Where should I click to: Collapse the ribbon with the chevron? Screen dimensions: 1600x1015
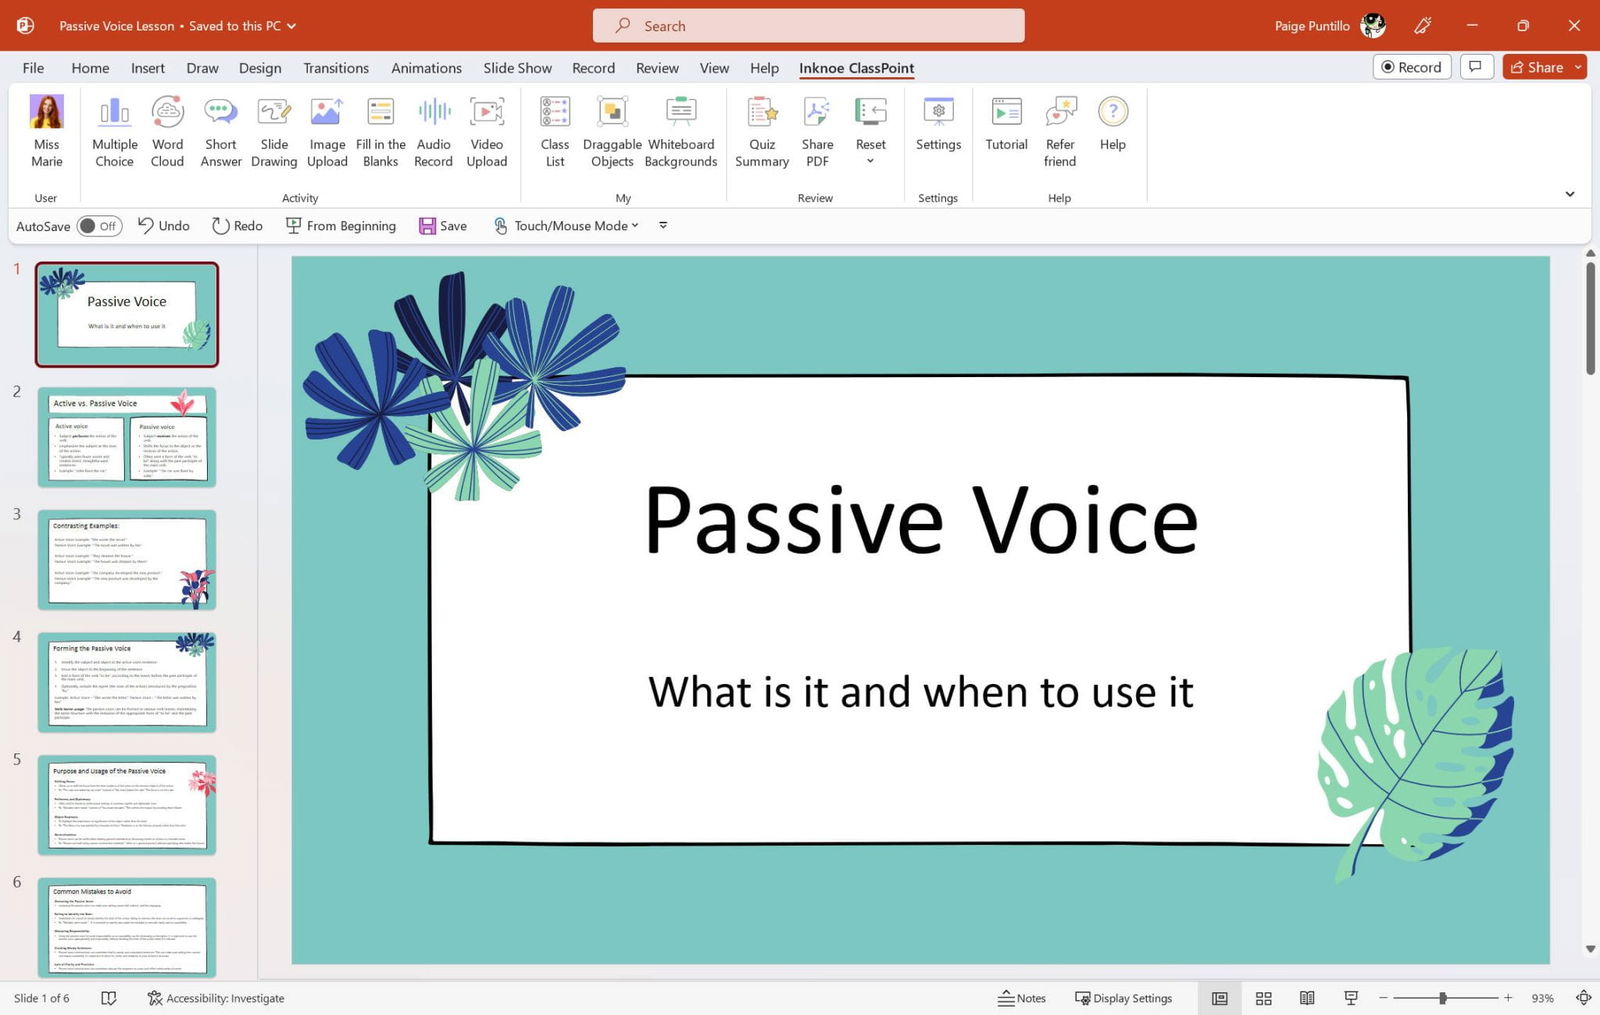tap(1570, 194)
